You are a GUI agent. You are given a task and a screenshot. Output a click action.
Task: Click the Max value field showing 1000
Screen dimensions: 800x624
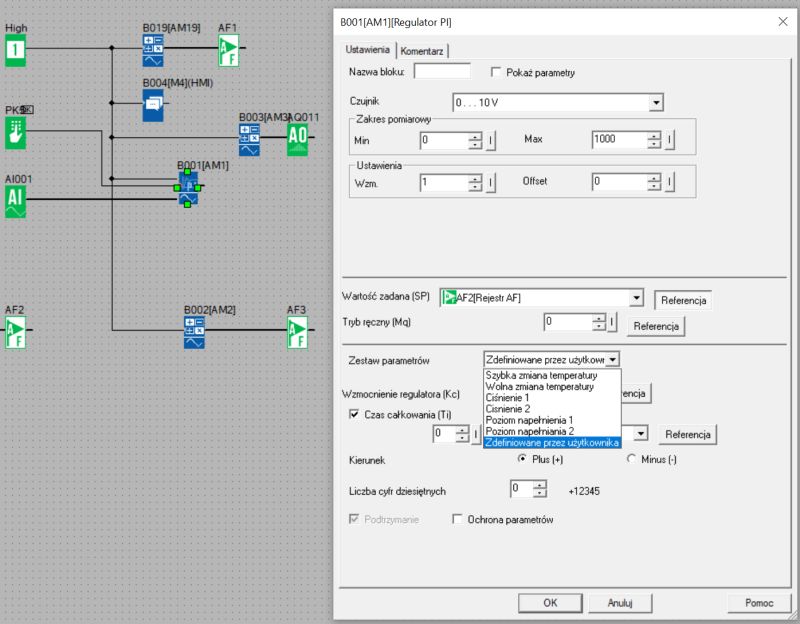coord(619,140)
